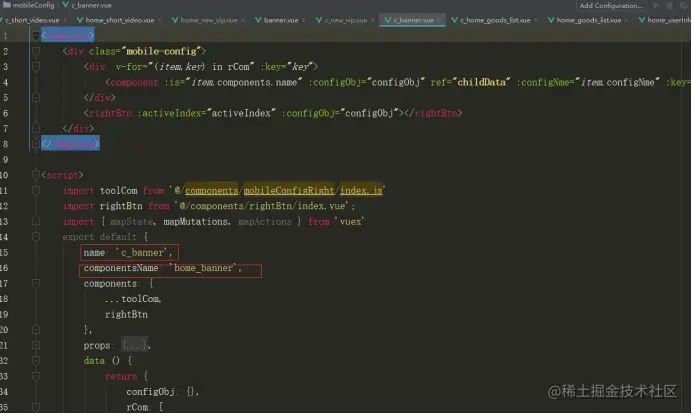Click 'mapActions' in the vuex import
The width and height of the screenshot is (692, 414).
265,222
